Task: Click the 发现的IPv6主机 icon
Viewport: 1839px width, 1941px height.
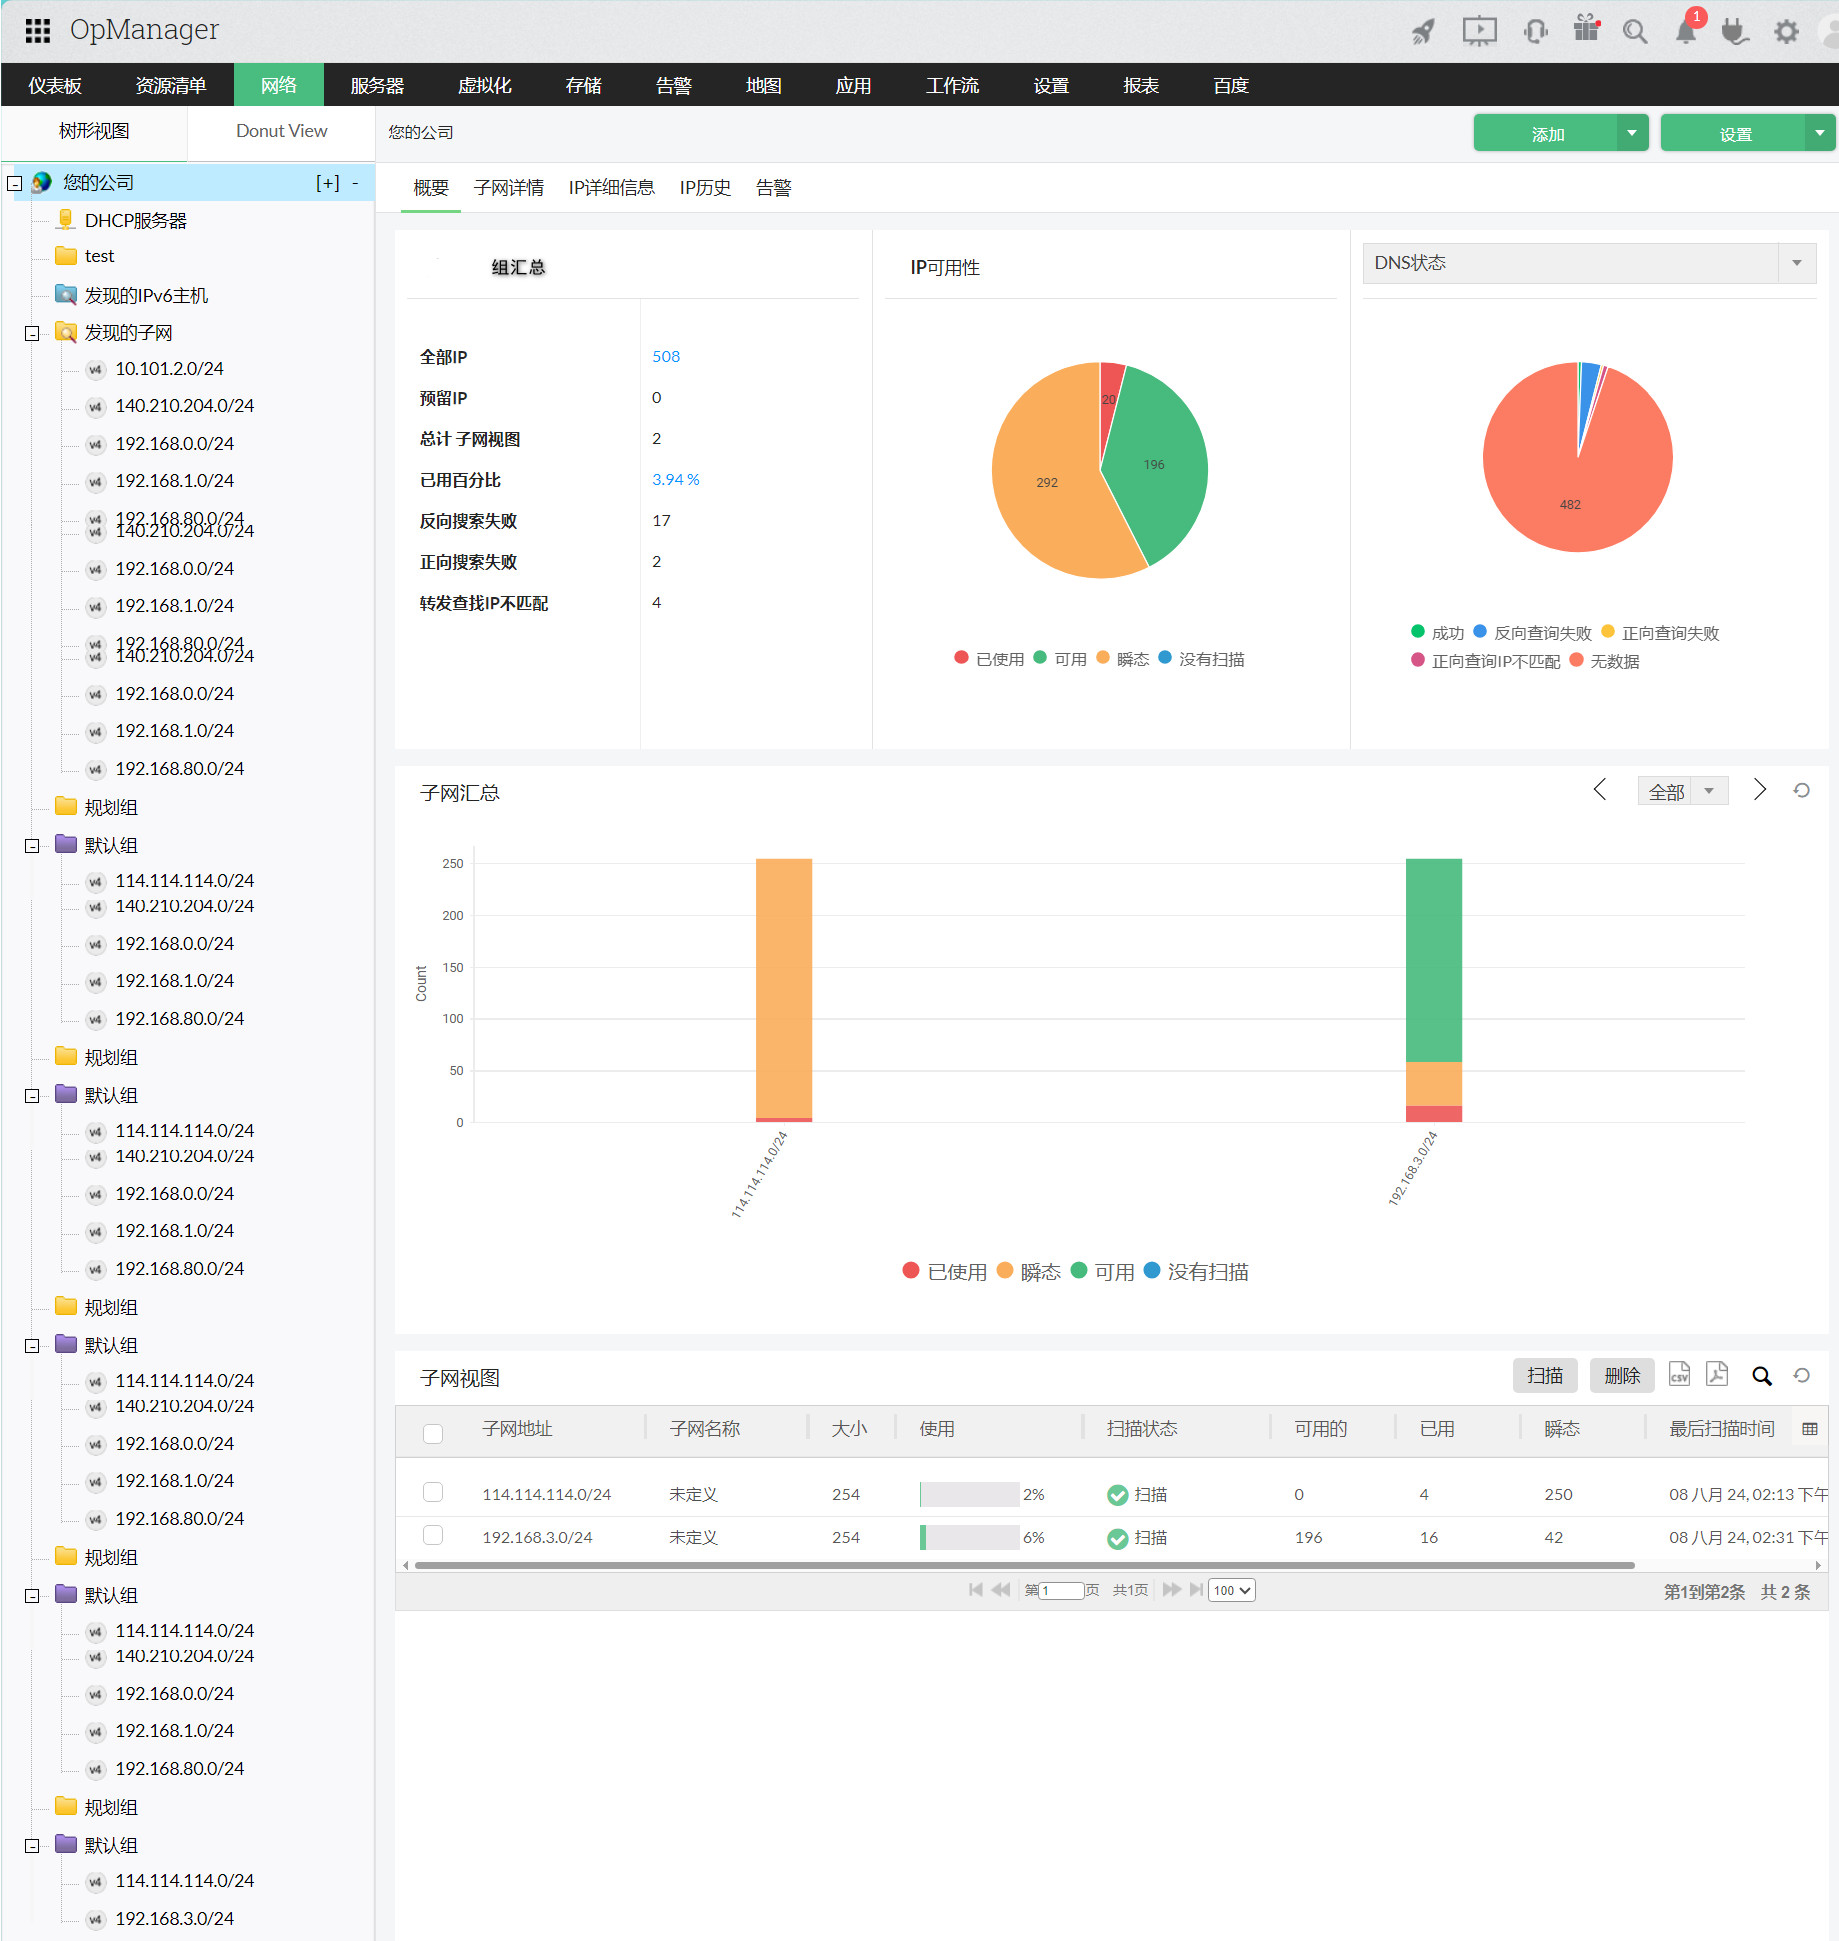Action: 66,294
